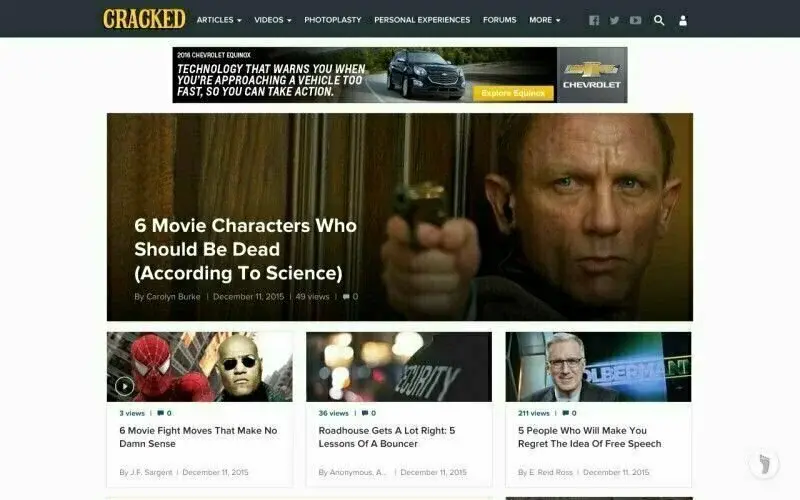This screenshot has height=500, width=800.
Task: Expand the Articles dropdown menu
Action: click(x=219, y=20)
